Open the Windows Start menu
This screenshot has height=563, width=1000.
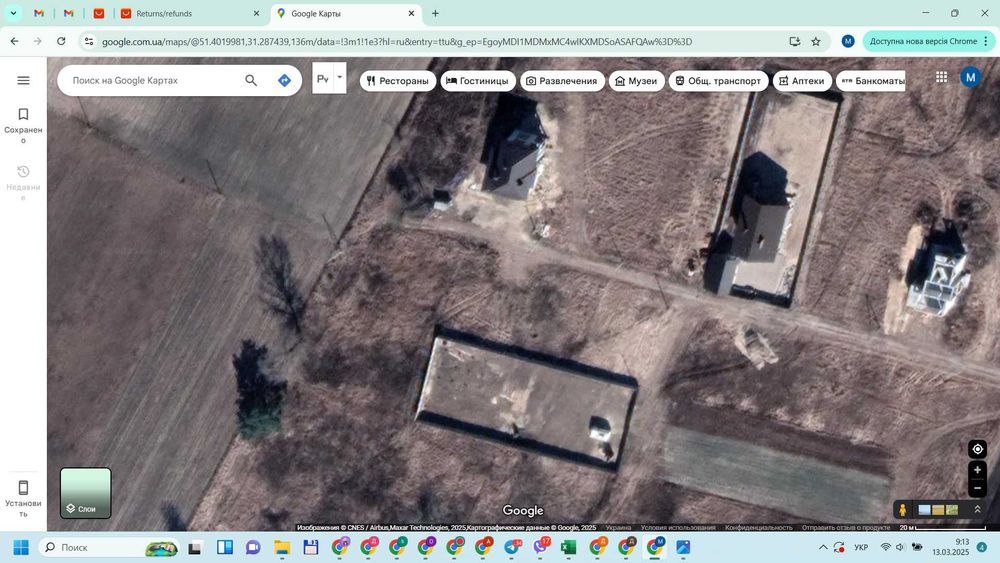tap(20, 547)
